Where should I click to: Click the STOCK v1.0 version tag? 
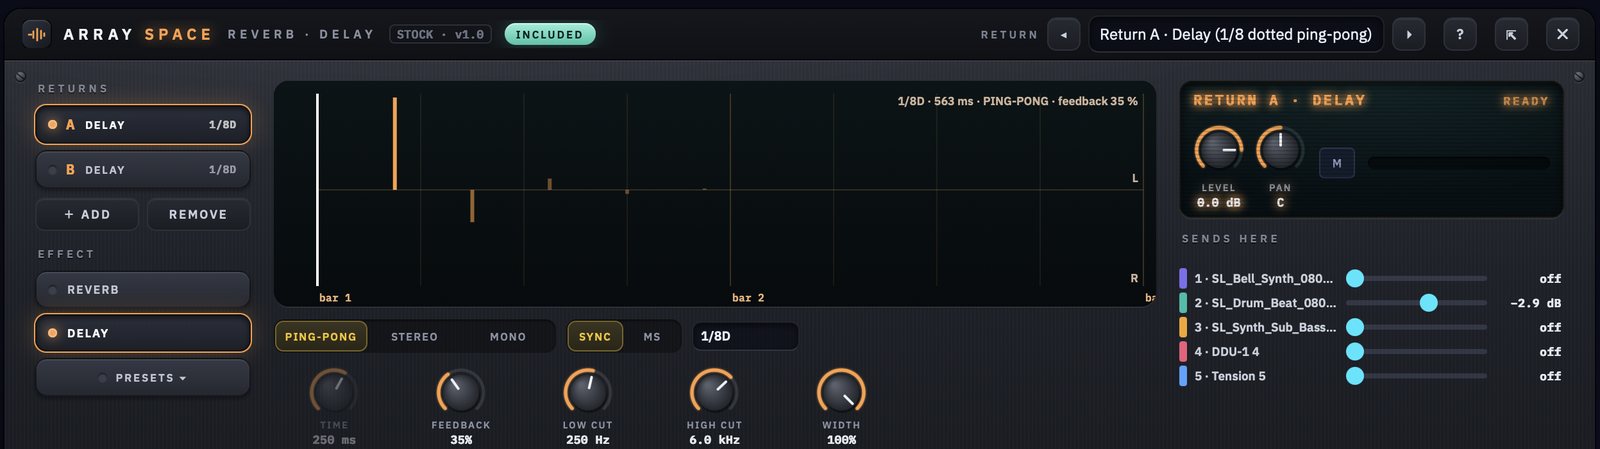click(x=440, y=34)
